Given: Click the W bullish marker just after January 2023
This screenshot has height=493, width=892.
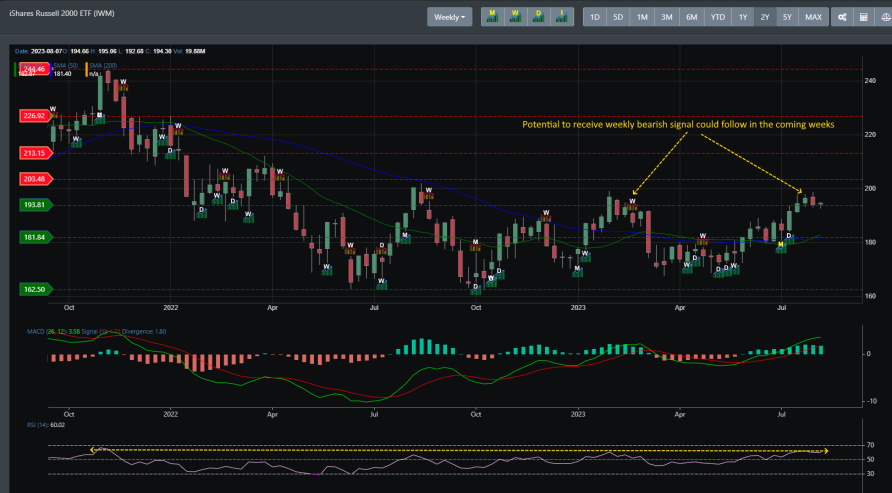Looking at the screenshot, I should click(x=585, y=256).
